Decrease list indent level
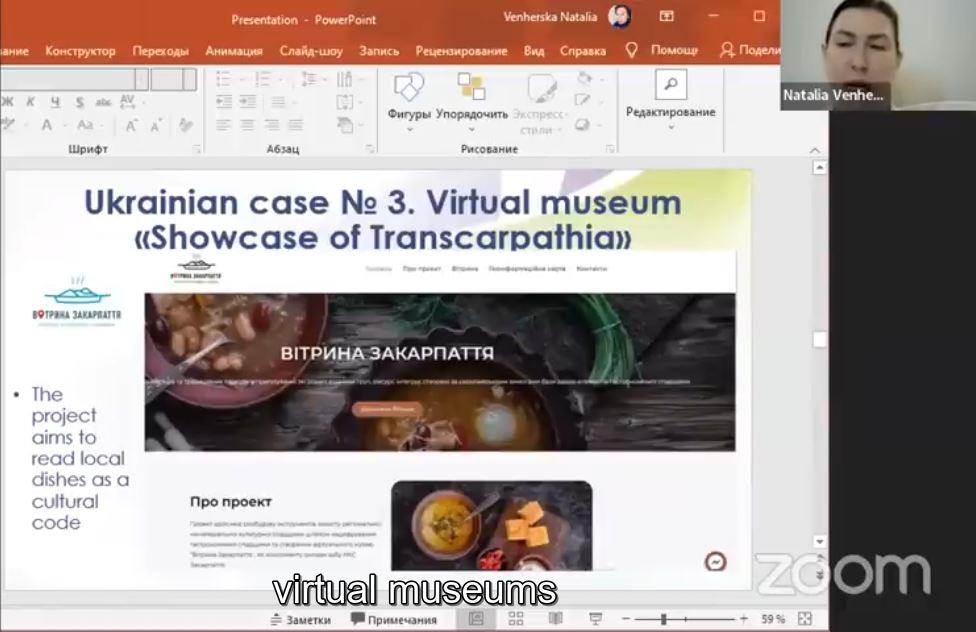Viewport: 976px width, 632px height. coord(224,101)
